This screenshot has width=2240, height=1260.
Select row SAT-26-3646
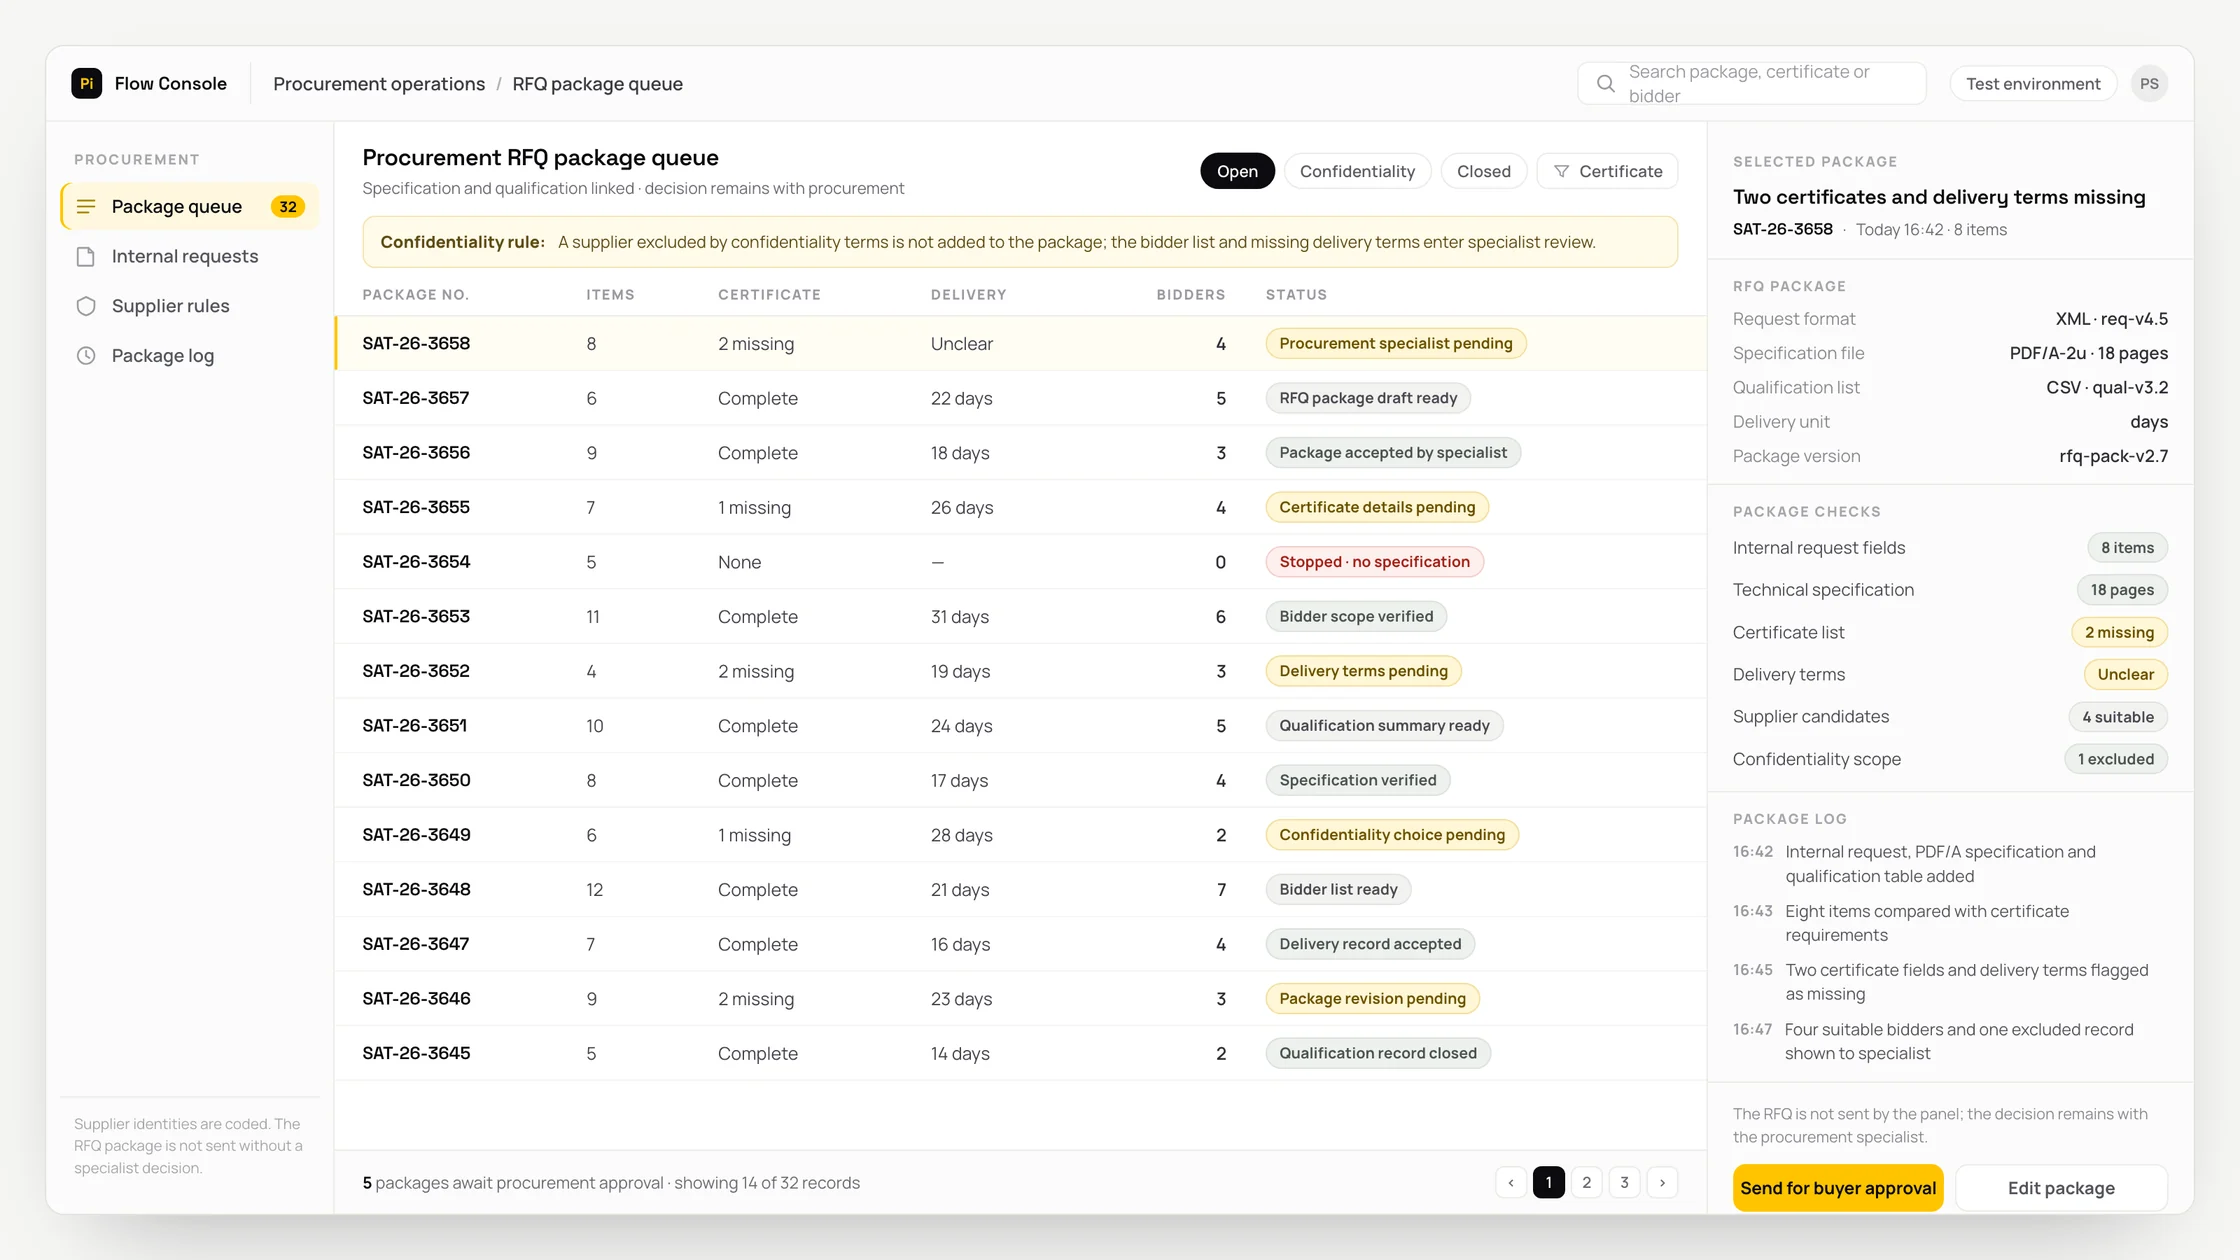tap(1020, 998)
